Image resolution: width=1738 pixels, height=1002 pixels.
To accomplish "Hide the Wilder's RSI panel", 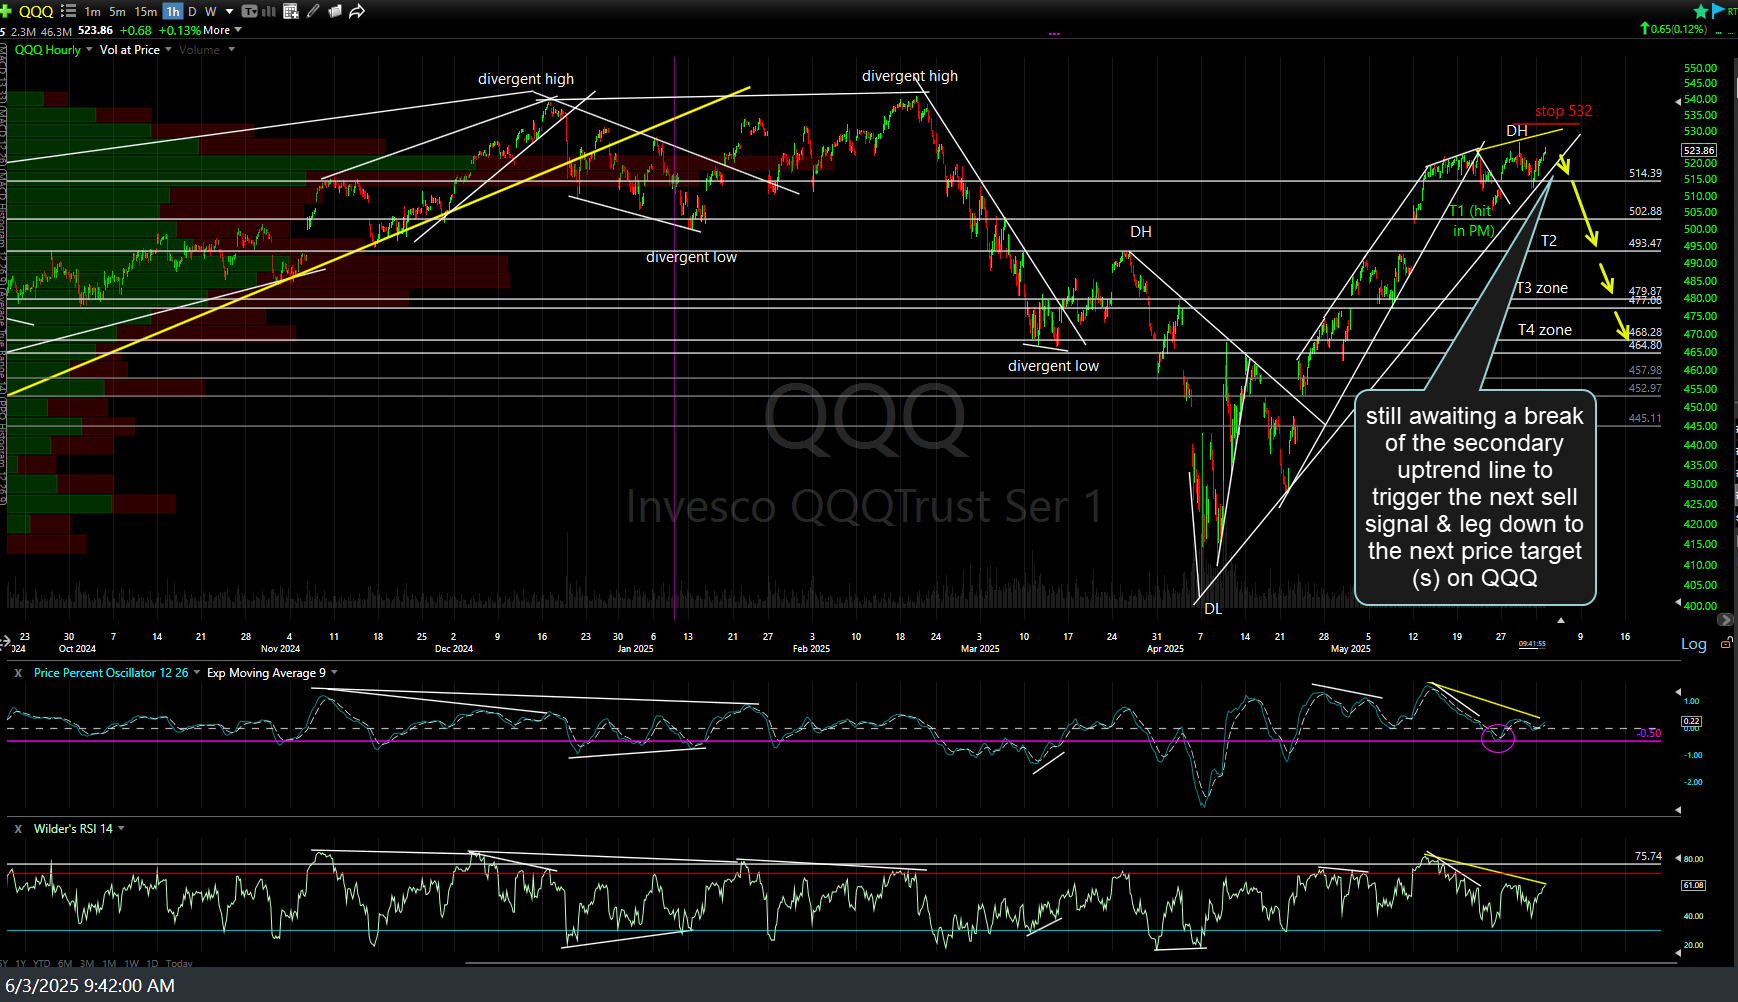I will [17, 828].
